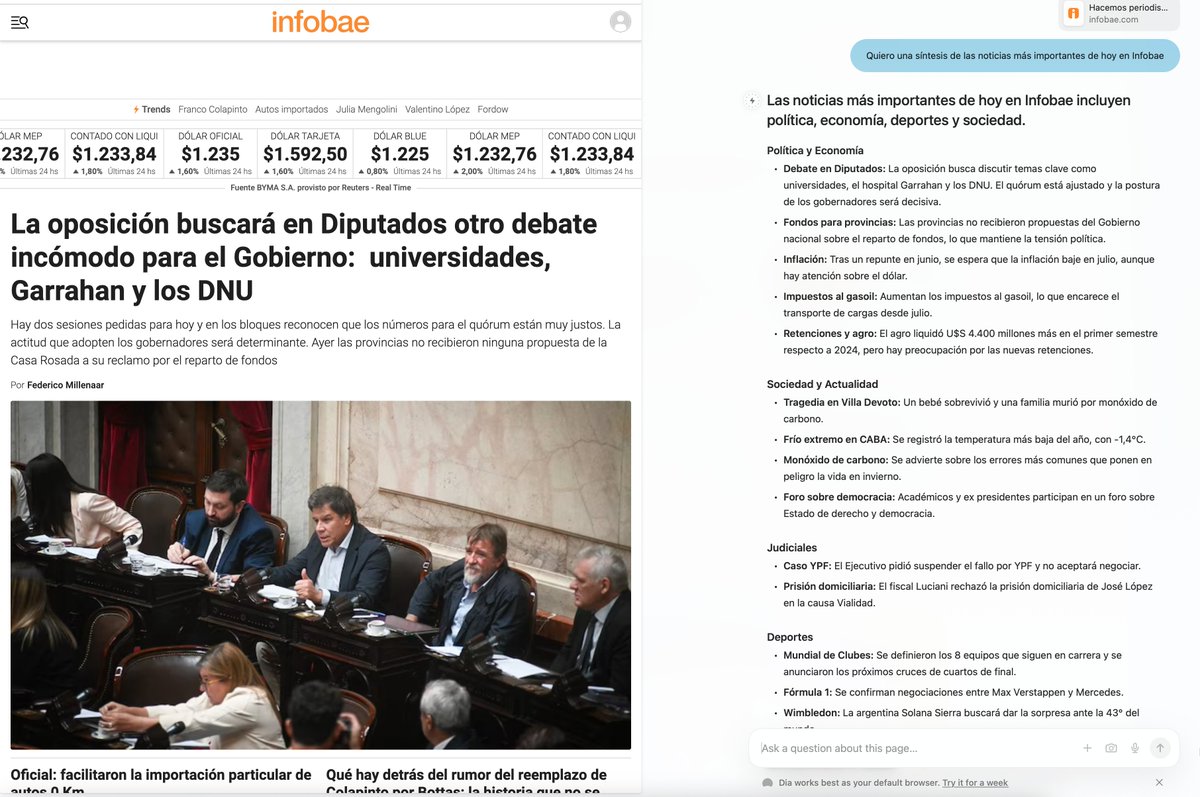Click the Política y Economía heading
The image size is (1200, 797).
pos(815,151)
